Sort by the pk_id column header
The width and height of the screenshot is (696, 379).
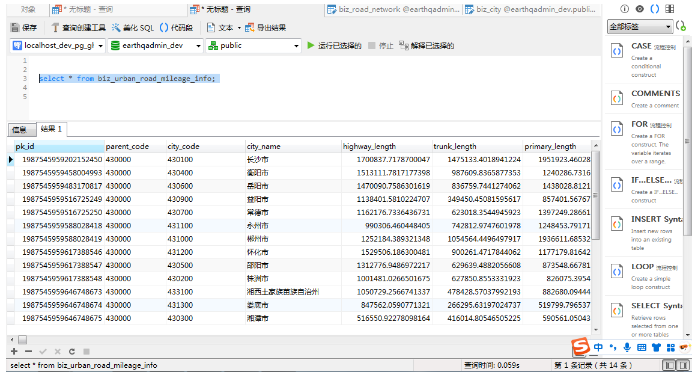[x=59, y=146]
